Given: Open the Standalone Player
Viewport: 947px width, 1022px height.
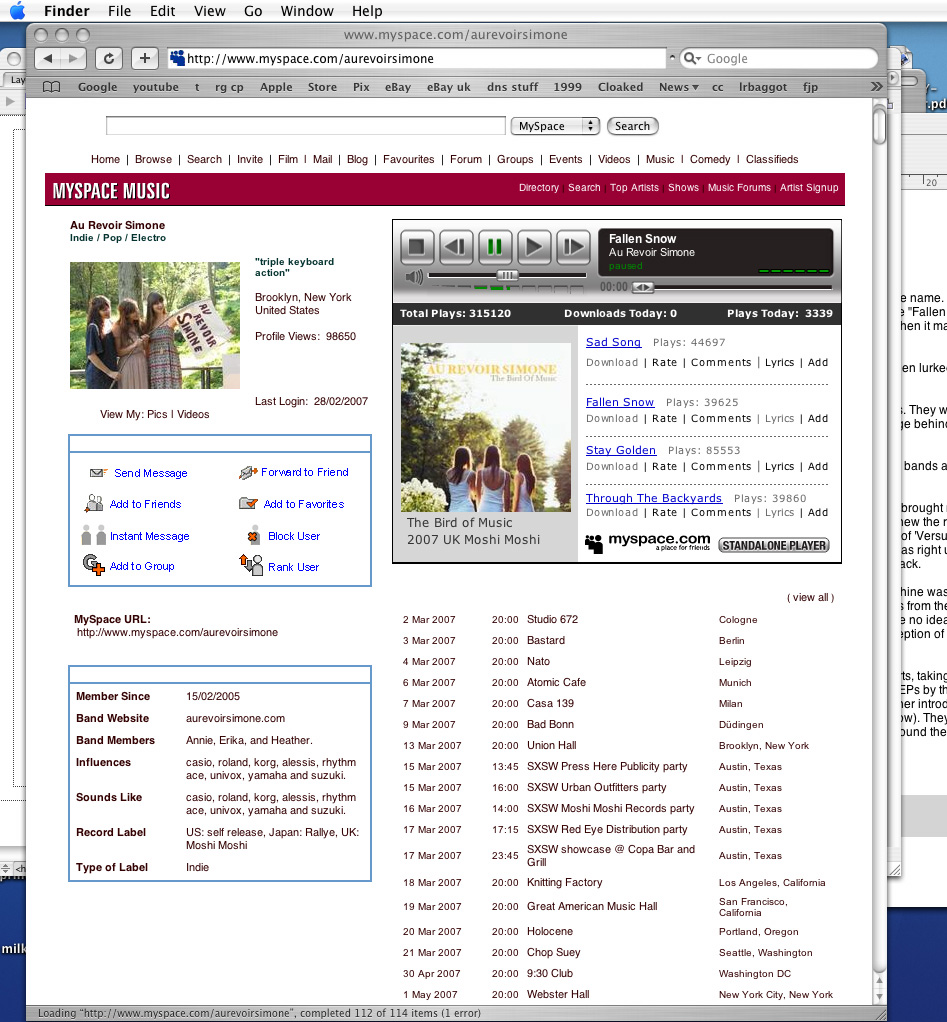Looking at the screenshot, I should (774, 546).
